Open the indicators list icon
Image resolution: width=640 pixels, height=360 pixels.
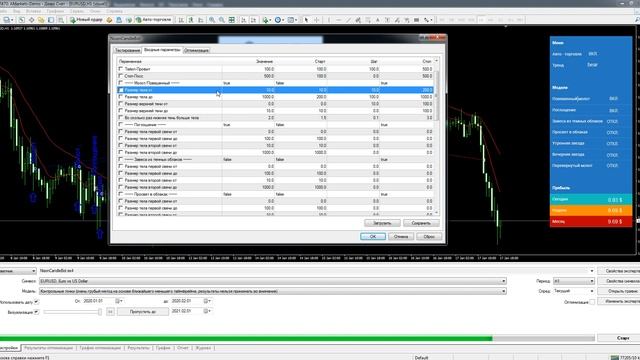click(x=267, y=20)
